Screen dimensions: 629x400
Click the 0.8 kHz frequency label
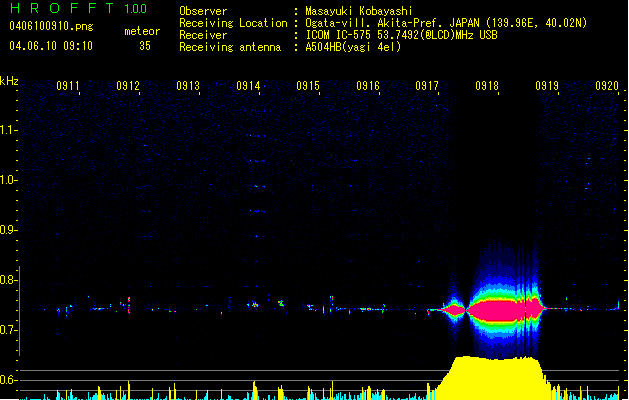coord(8,280)
